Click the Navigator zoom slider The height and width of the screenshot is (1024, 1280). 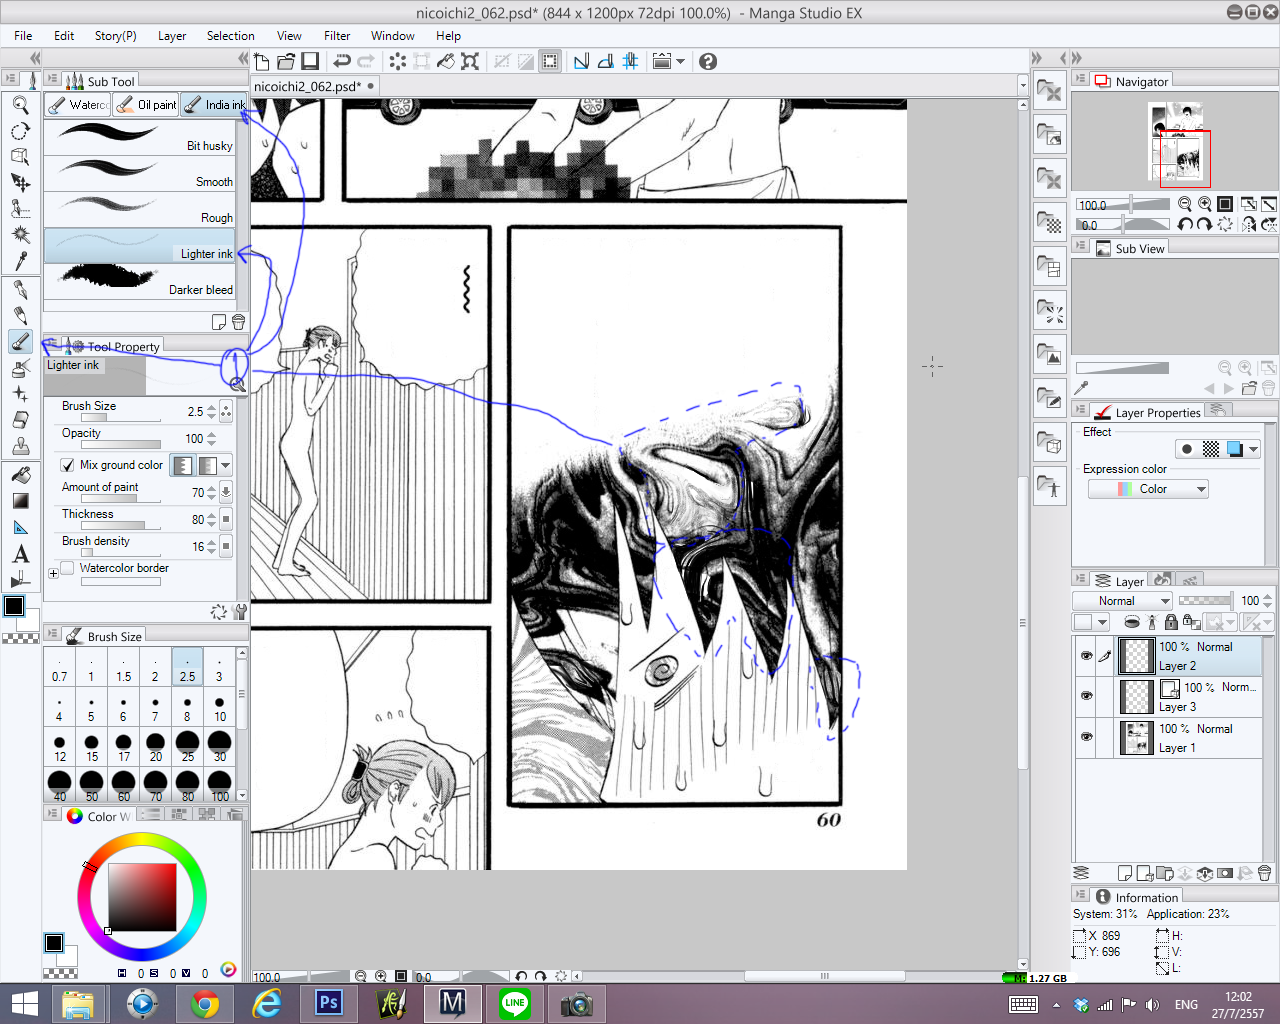(1123, 204)
